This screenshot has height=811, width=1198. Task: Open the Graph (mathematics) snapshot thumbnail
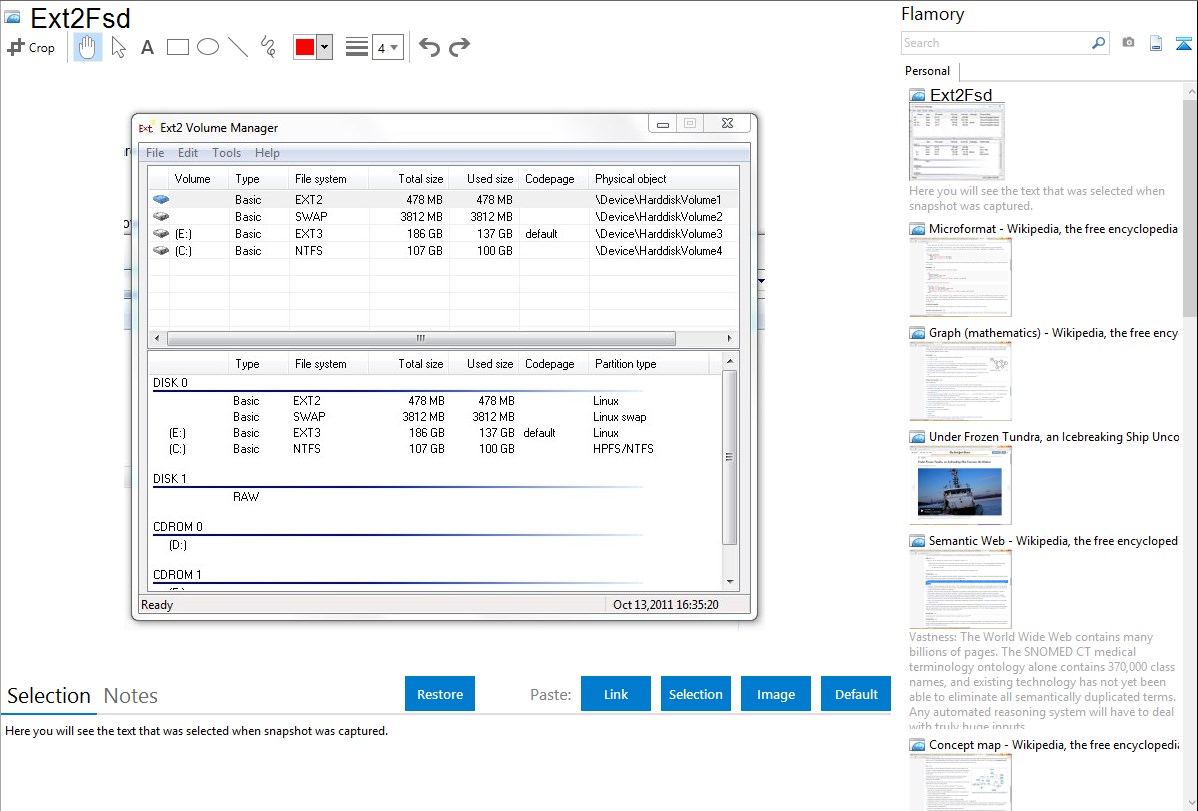(x=960, y=381)
